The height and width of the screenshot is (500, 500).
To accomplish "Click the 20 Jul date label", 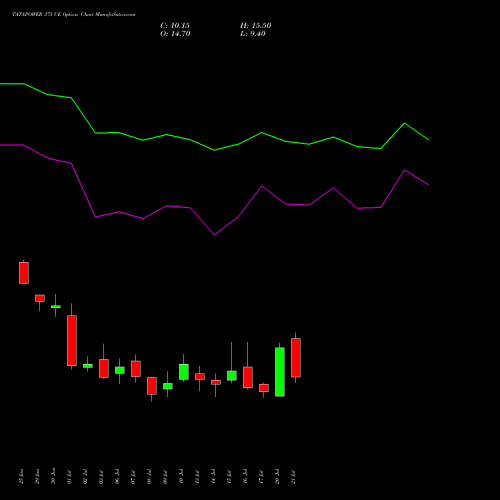I will pos(277,476).
